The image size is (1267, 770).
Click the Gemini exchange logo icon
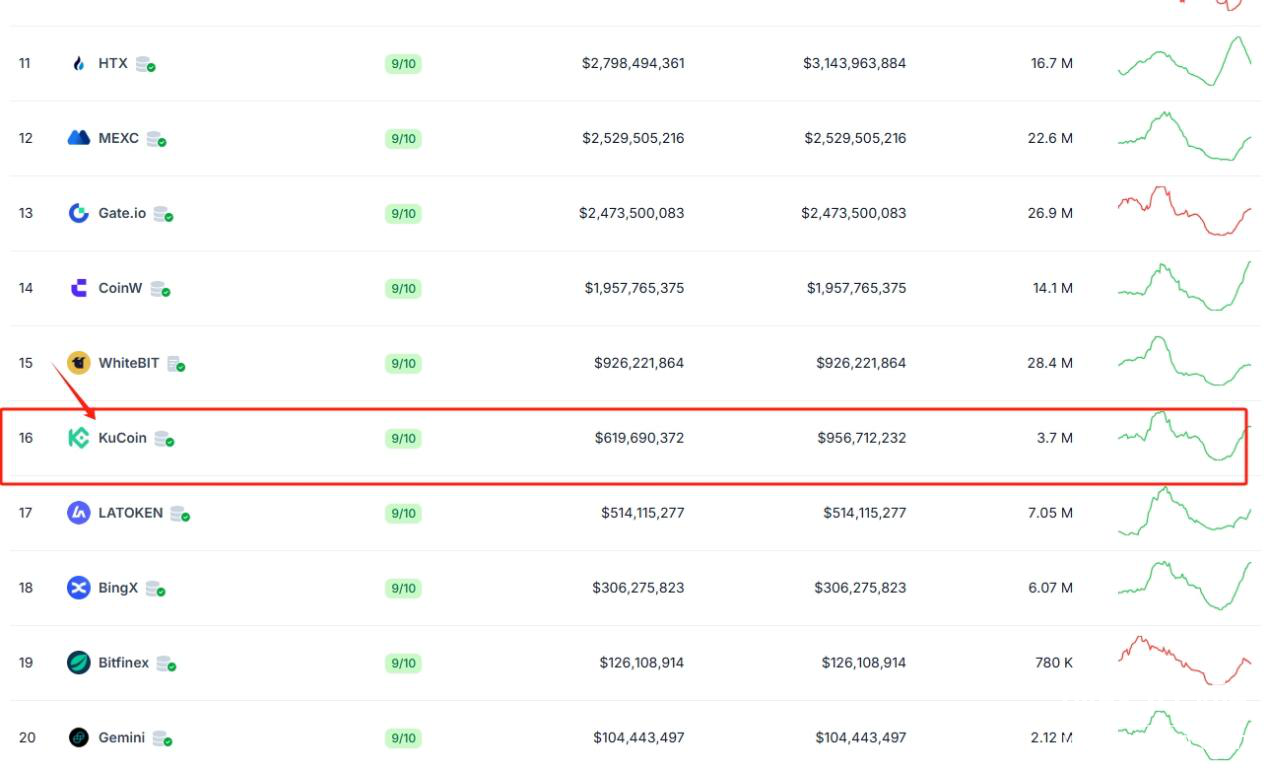point(79,738)
